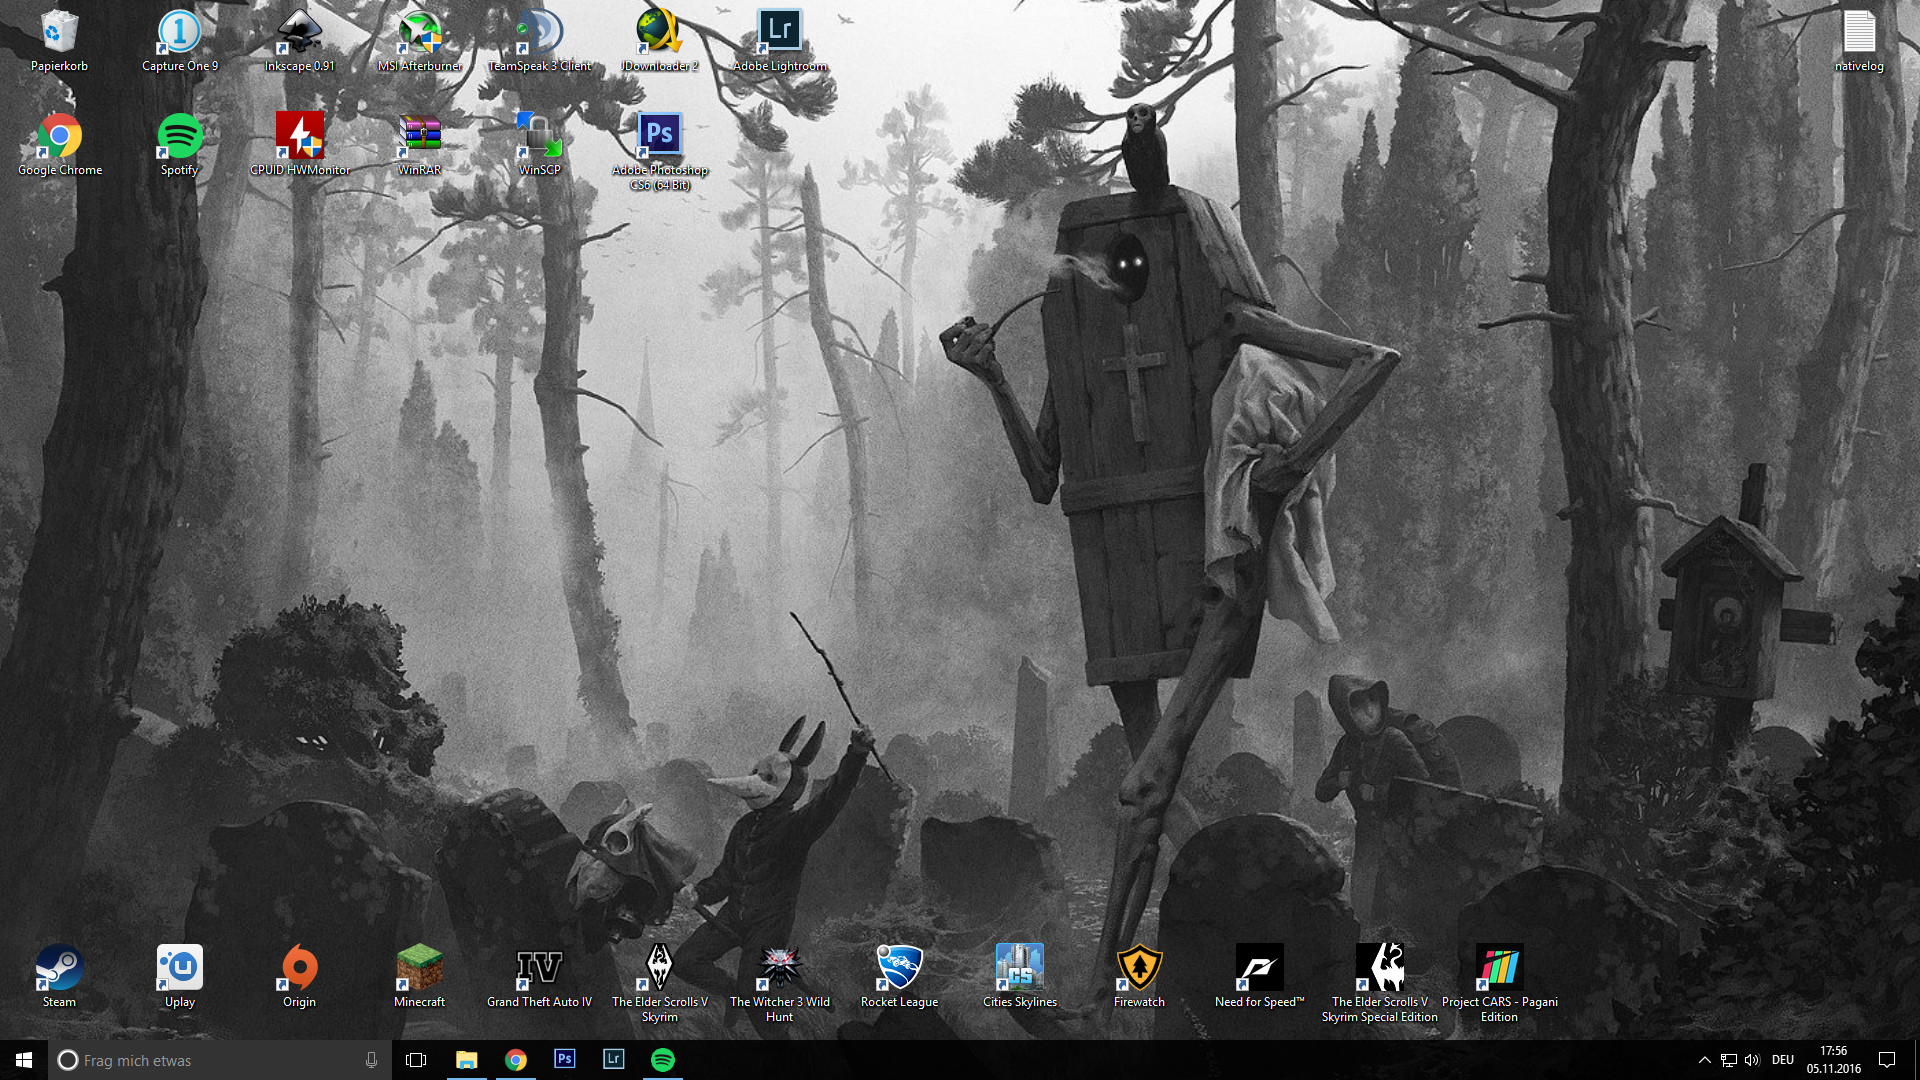This screenshot has height=1080, width=1920.
Task: Expand hidden system tray icons
Action: coord(1704,1060)
